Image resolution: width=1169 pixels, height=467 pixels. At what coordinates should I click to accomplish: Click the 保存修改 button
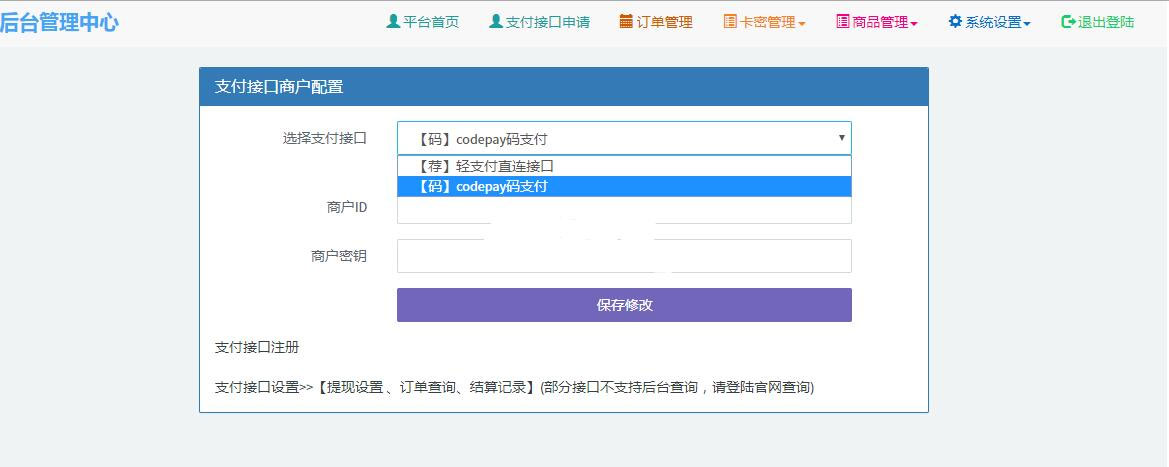point(624,305)
